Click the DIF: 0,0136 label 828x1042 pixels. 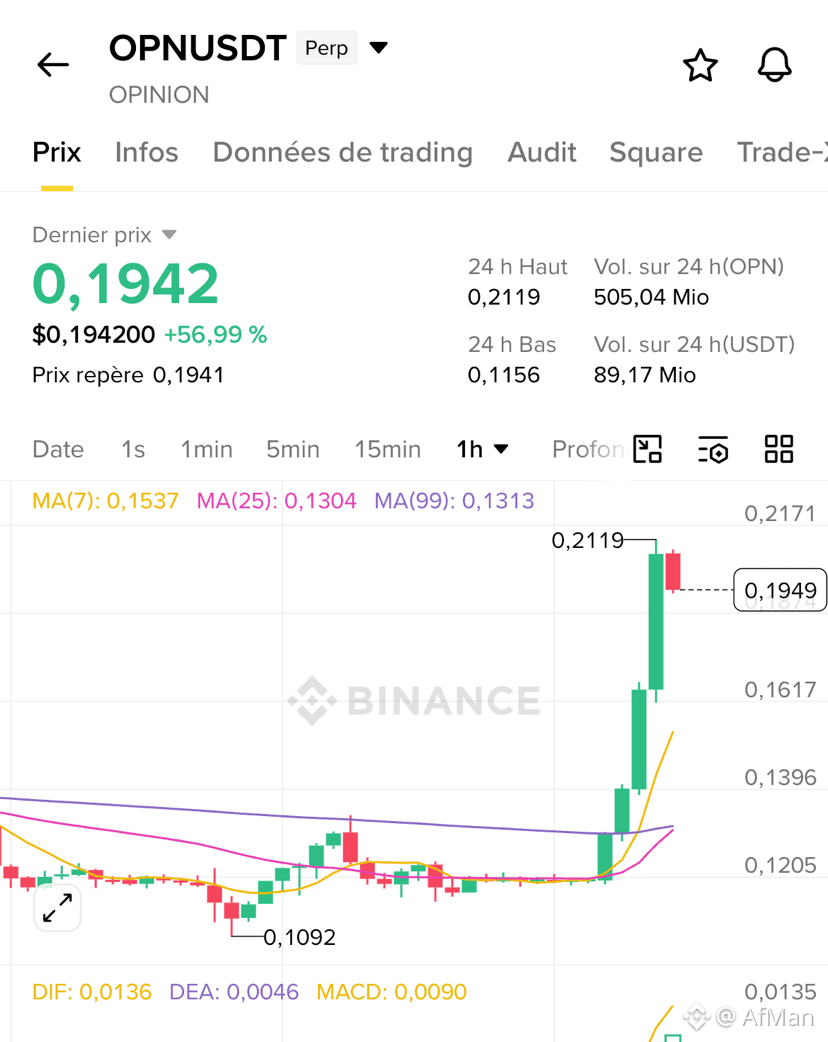pos(92,991)
